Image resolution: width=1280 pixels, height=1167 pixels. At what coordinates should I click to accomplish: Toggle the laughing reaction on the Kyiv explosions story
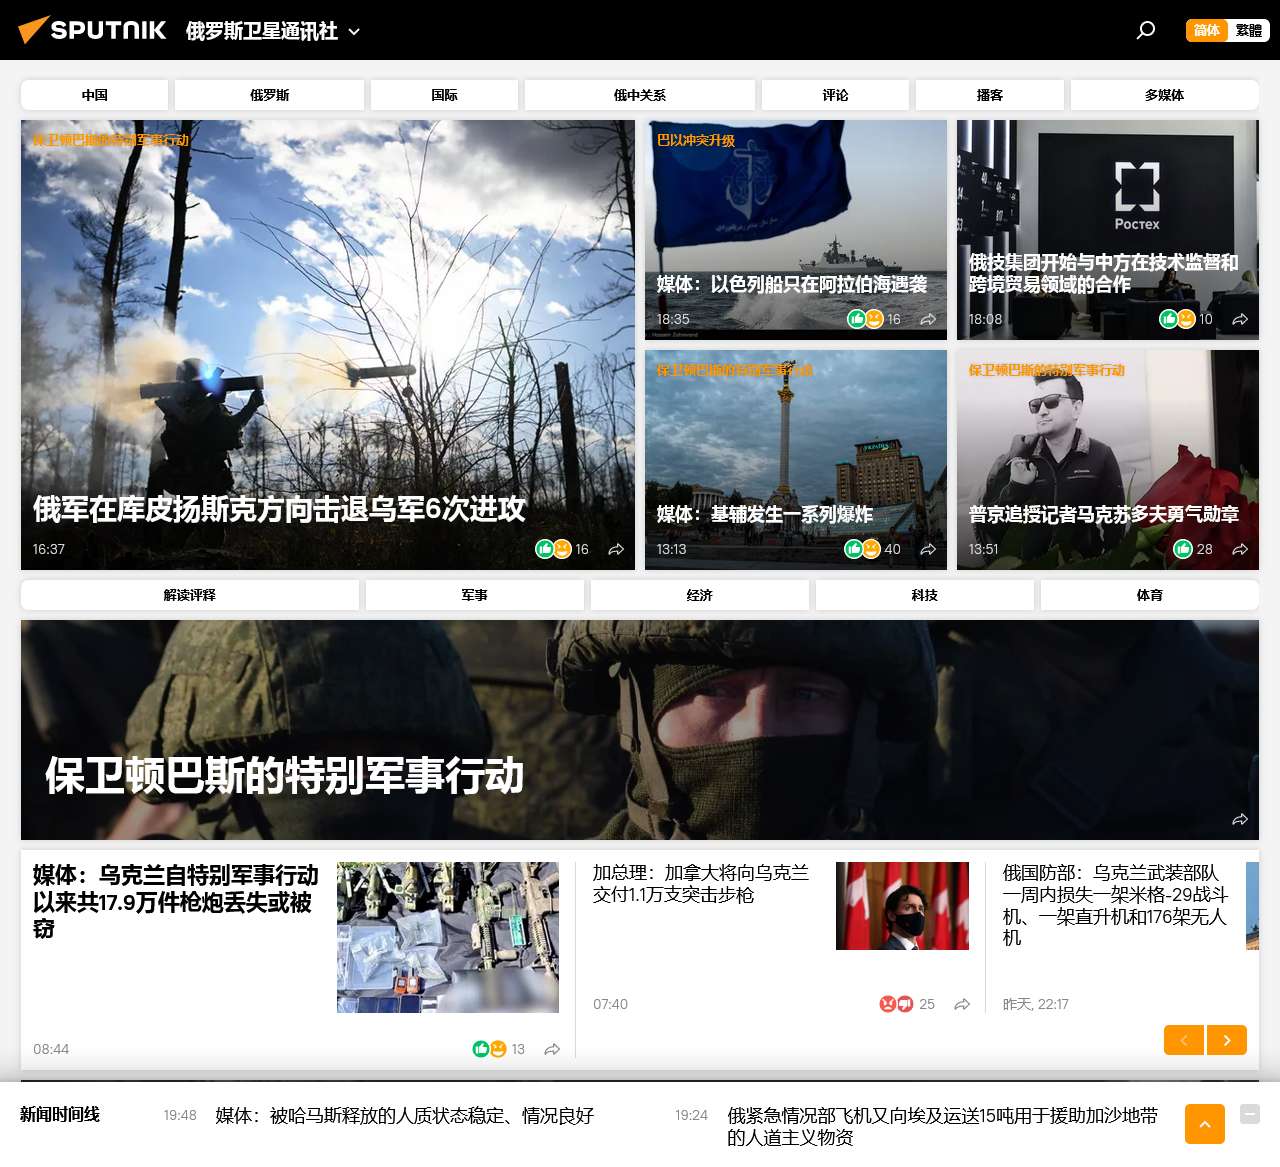[871, 549]
